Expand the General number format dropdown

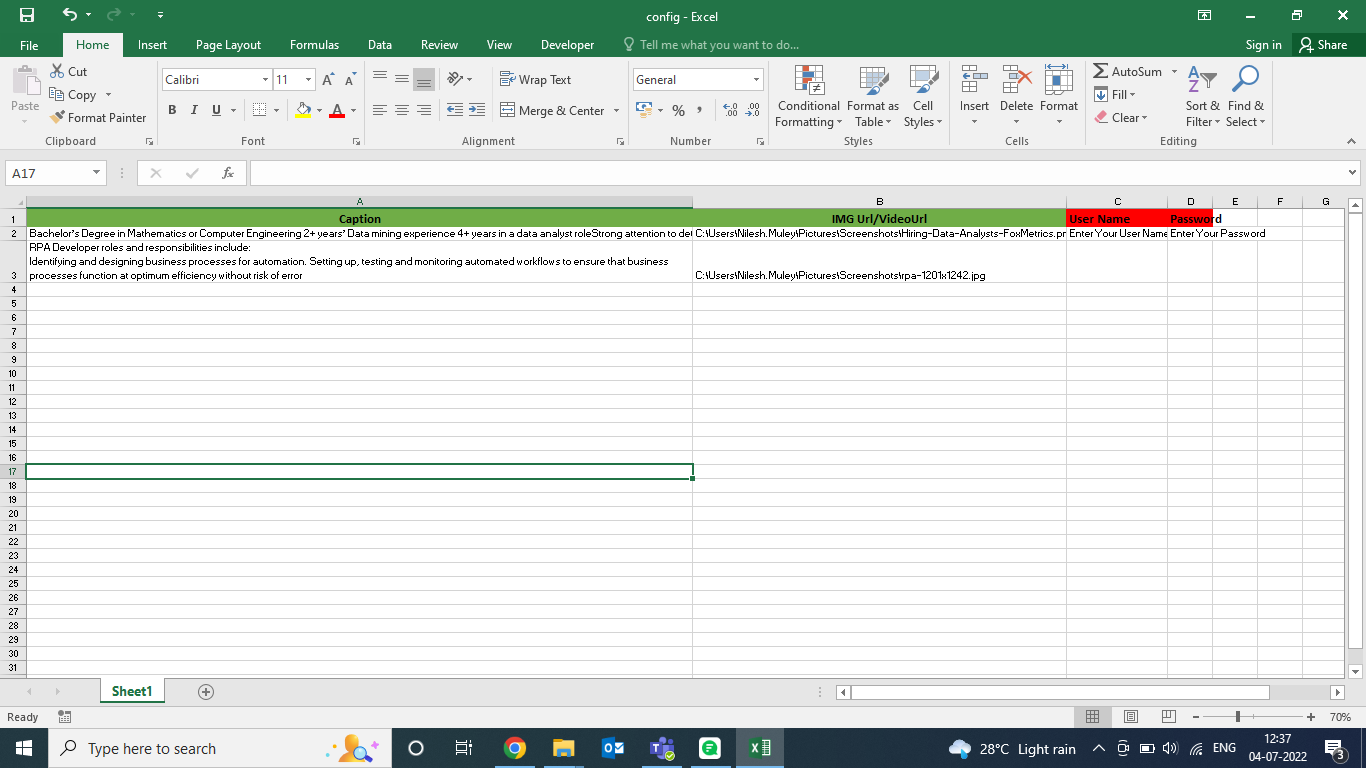click(756, 80)
